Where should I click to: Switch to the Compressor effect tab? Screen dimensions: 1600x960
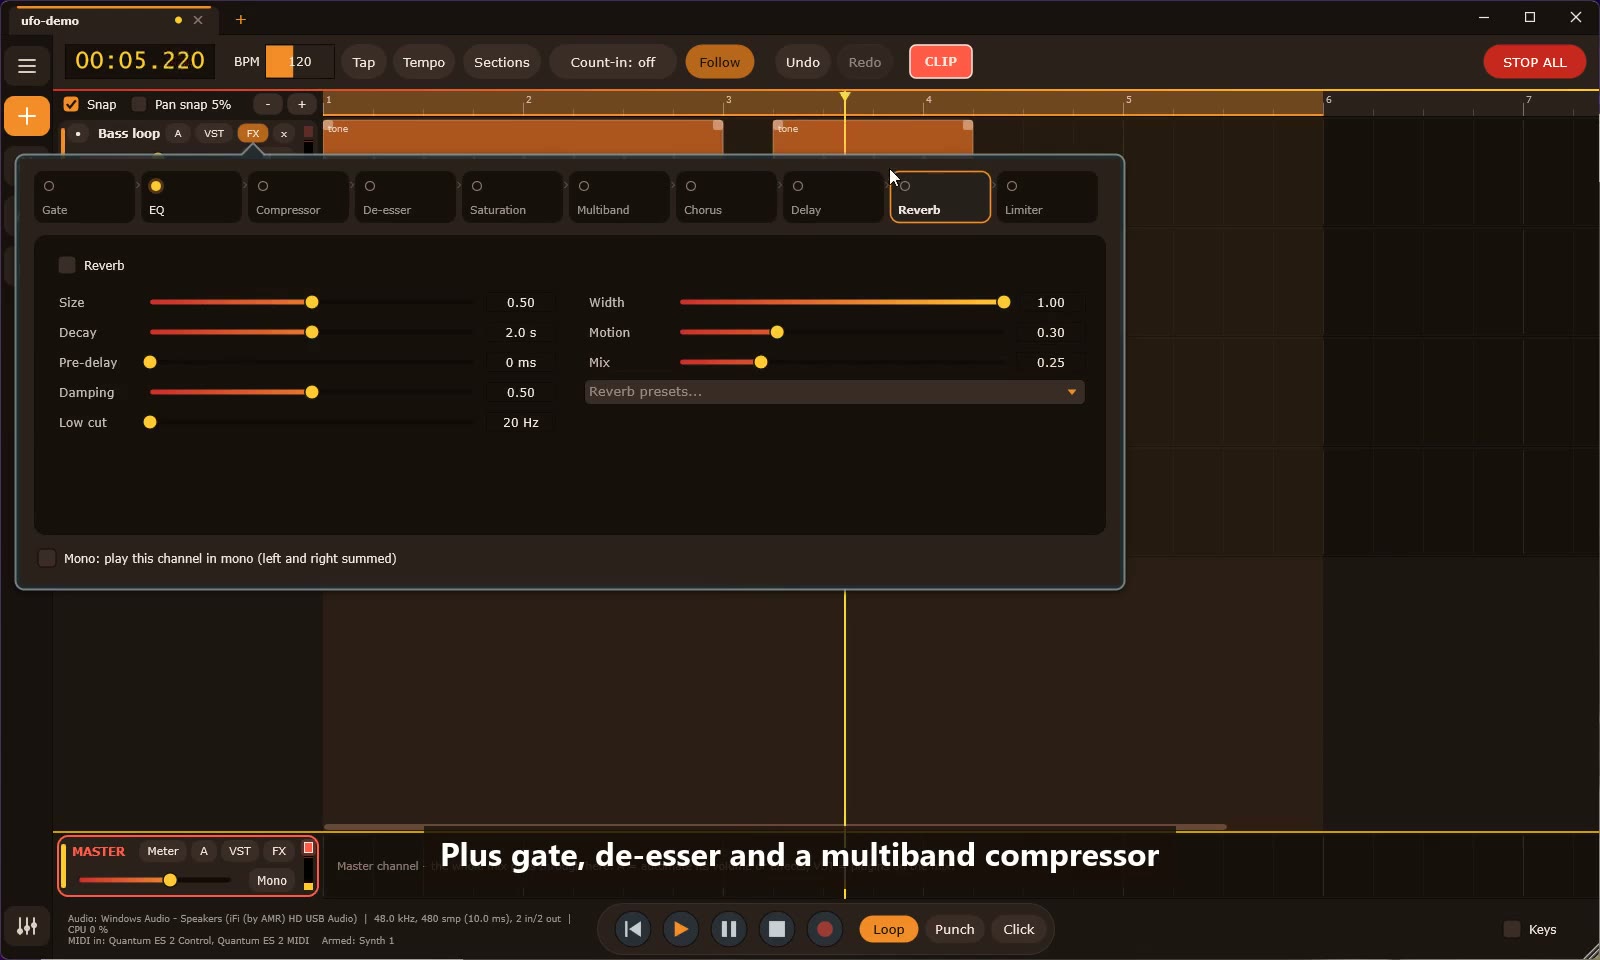coord(298,197)
